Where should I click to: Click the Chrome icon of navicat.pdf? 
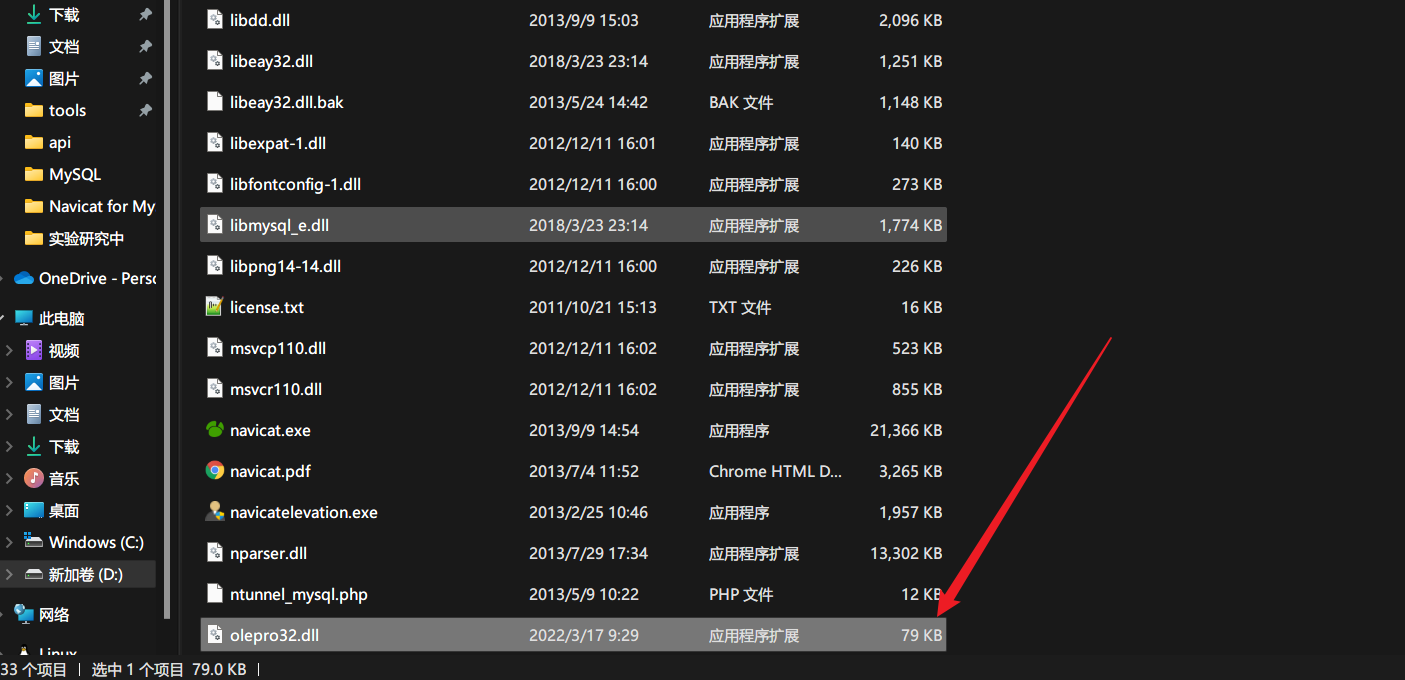pyautogui.click(x=214, y=471)
